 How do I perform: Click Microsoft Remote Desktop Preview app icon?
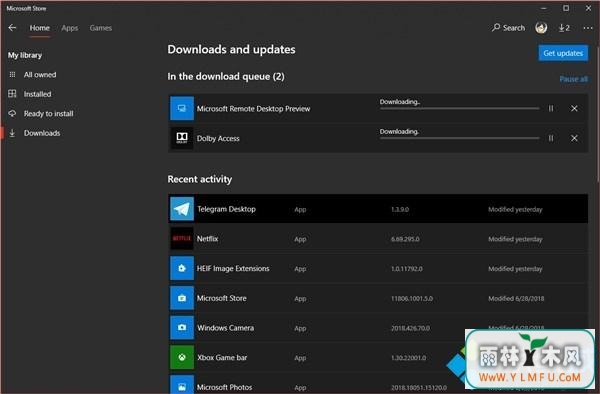(182, 108)
